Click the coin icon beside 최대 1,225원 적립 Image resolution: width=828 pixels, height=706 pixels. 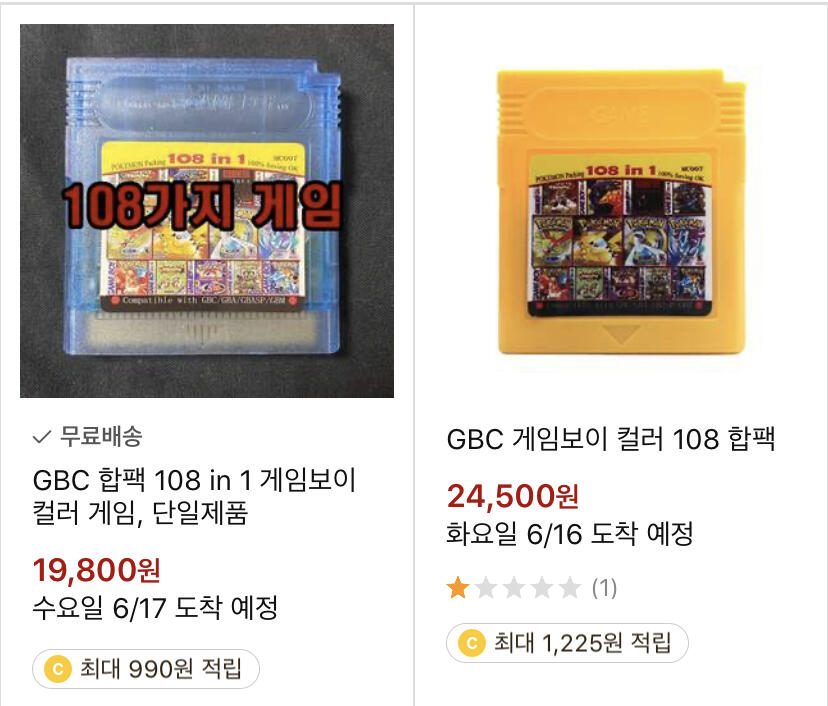(x=472, y=643)
